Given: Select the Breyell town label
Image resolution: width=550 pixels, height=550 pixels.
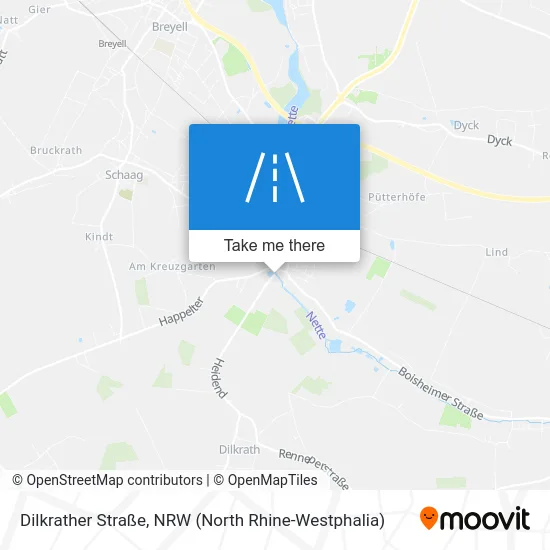Looking at the screenshot, I should [x=170, y=27].
